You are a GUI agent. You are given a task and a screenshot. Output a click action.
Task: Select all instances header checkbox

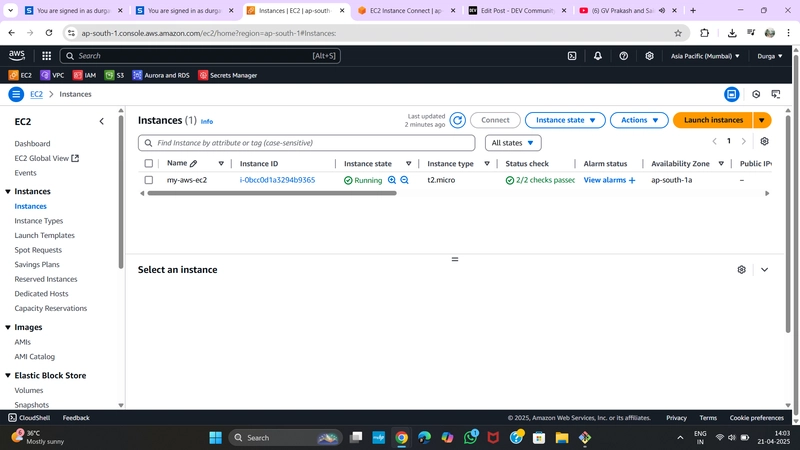pos(148,164)
